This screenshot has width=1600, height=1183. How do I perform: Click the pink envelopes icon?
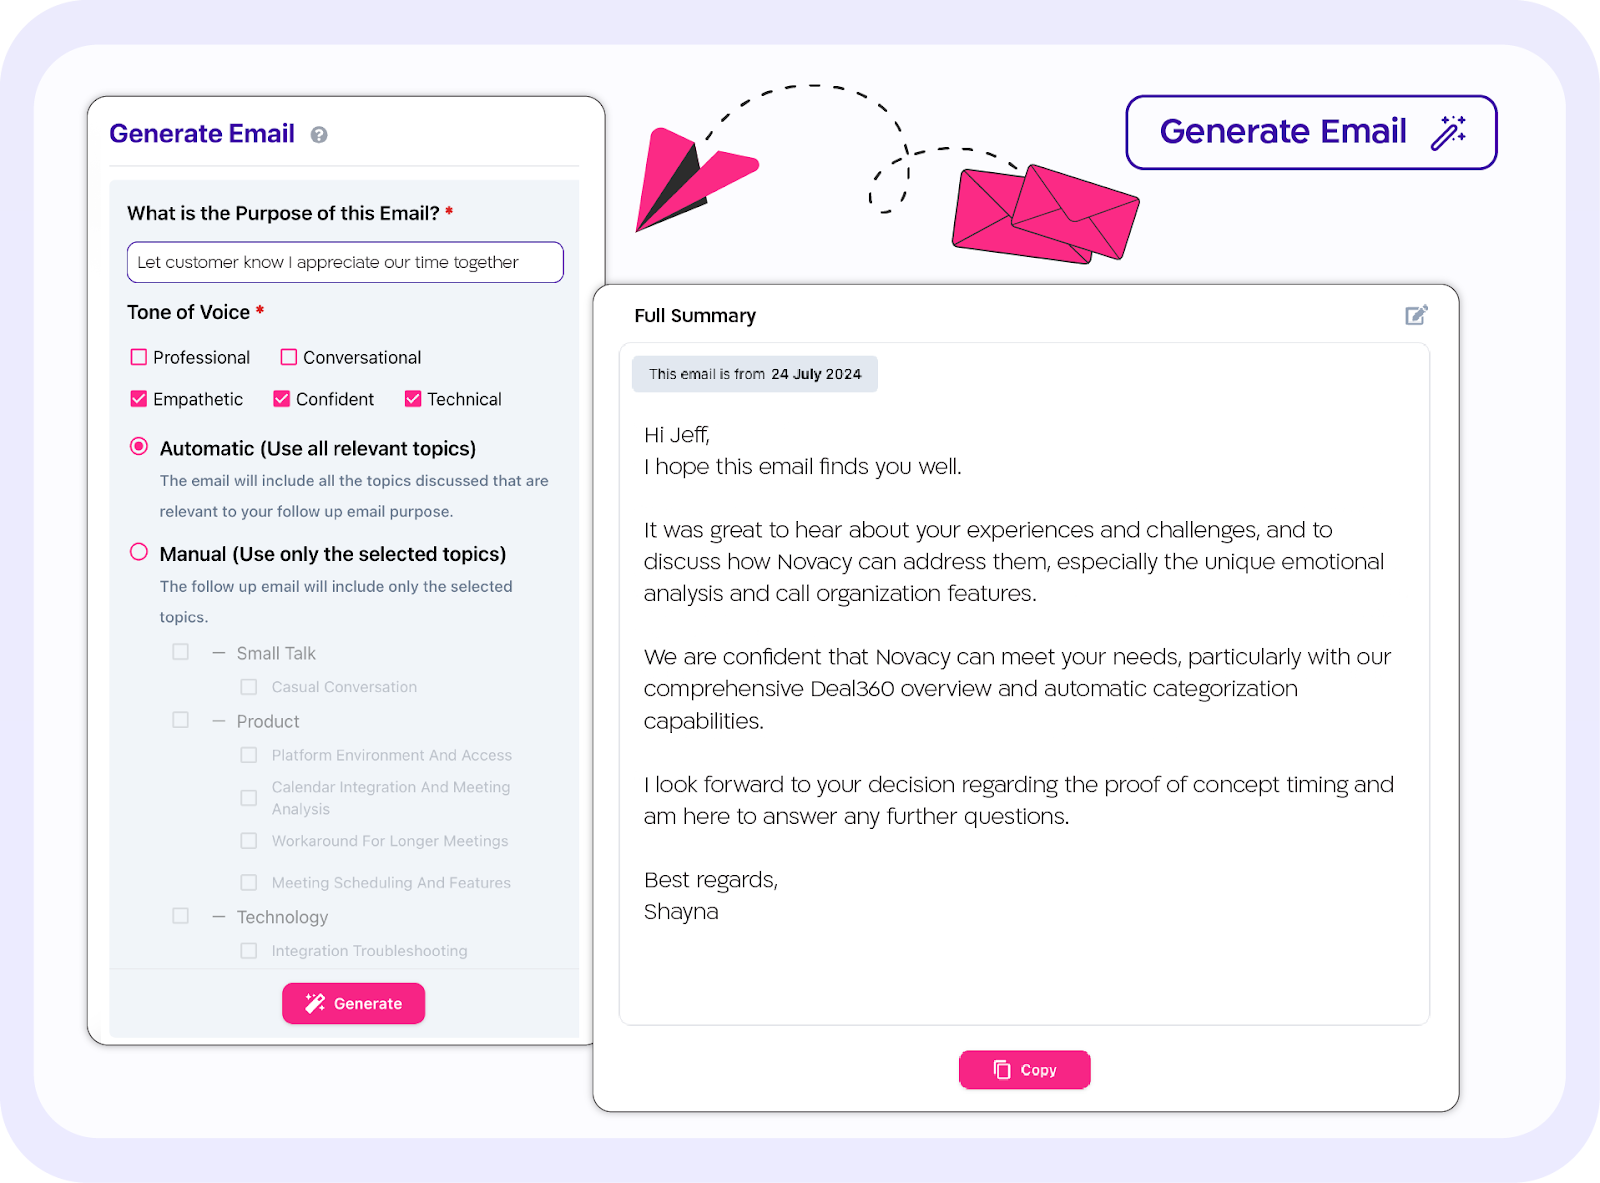click(1045, 214)
